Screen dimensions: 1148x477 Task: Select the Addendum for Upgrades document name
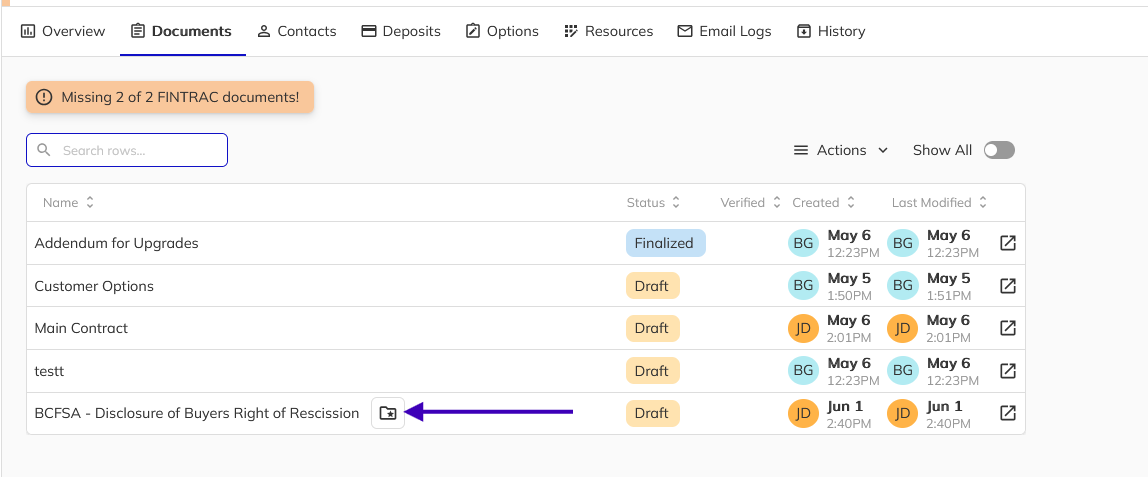click(x=116, y=243)
